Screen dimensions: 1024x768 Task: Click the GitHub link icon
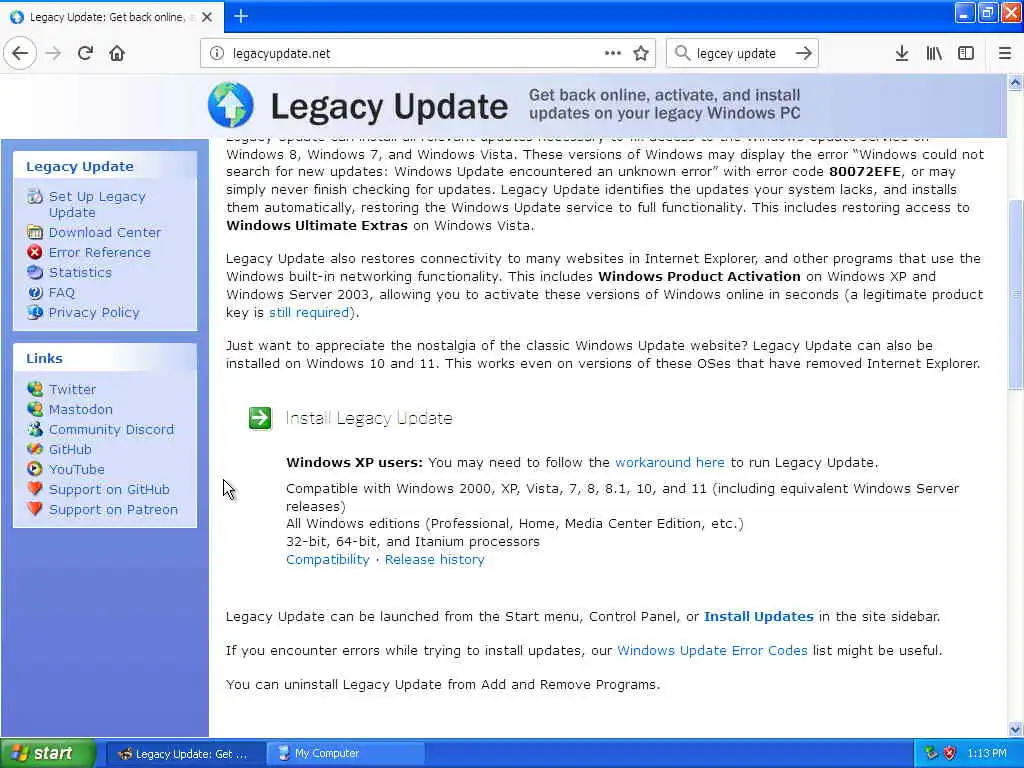(35, 449)
